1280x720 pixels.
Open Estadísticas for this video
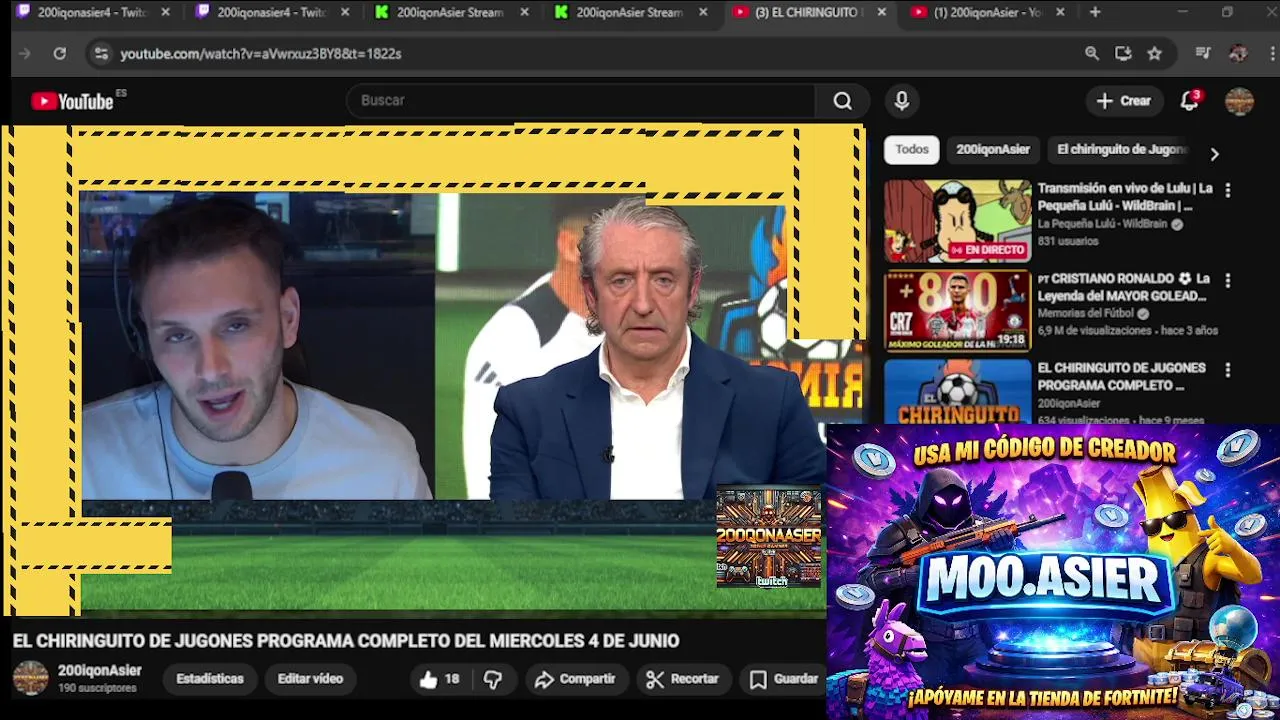(x=210, y=679)
